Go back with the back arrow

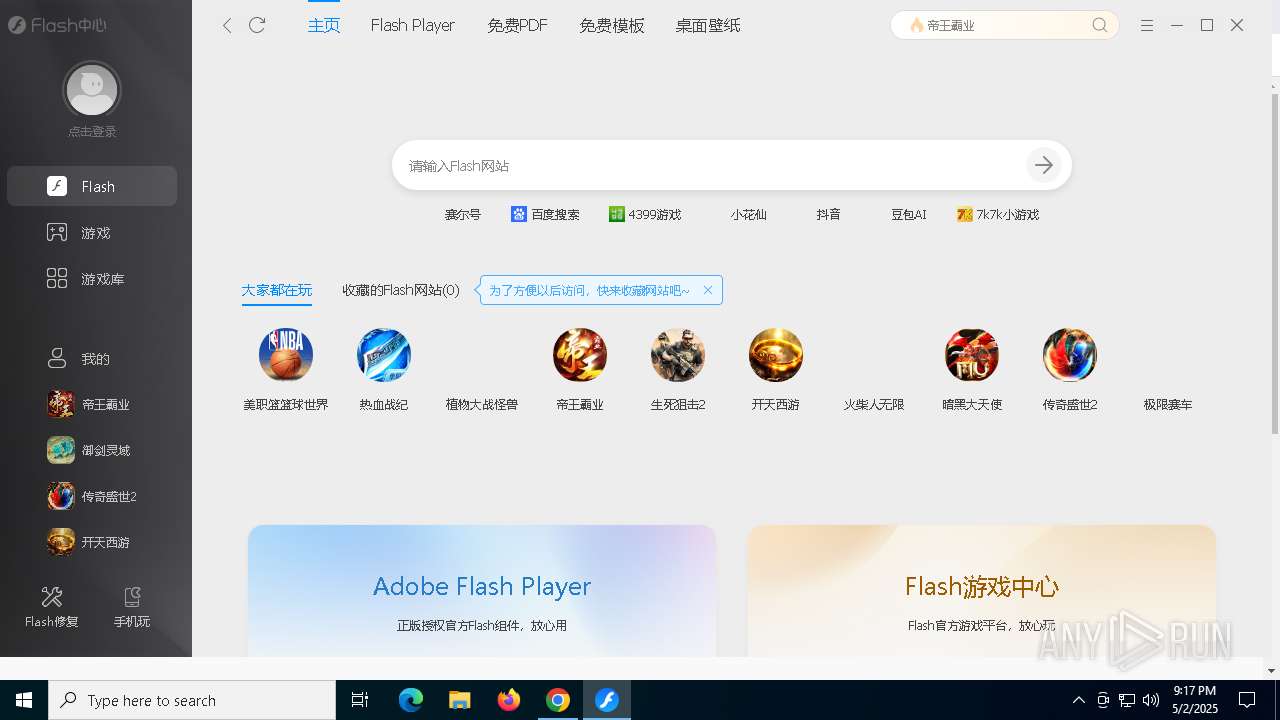click(227, 25)
